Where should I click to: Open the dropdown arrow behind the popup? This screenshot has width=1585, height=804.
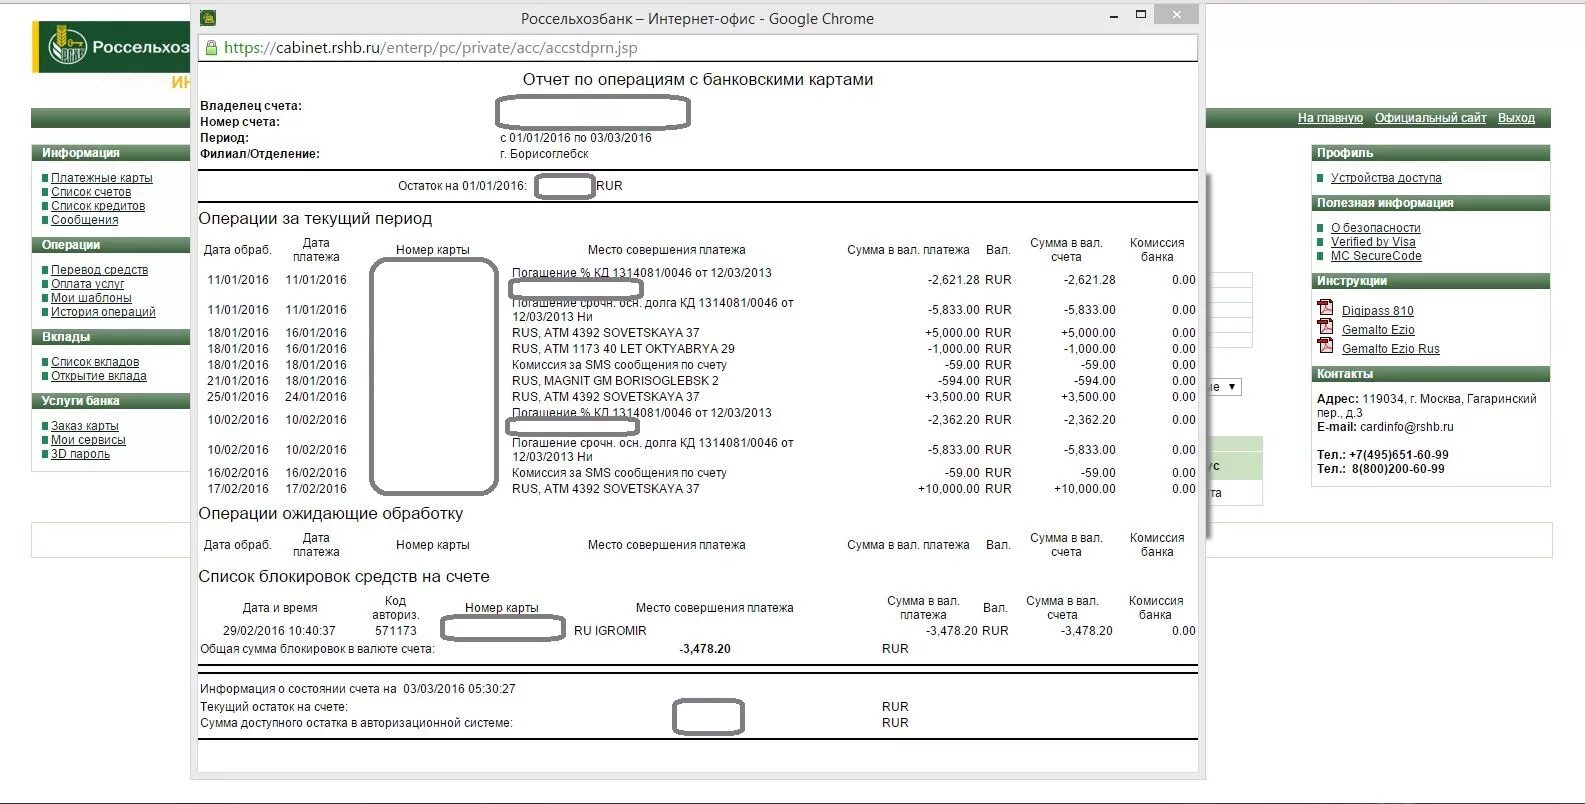point(1232,386)
